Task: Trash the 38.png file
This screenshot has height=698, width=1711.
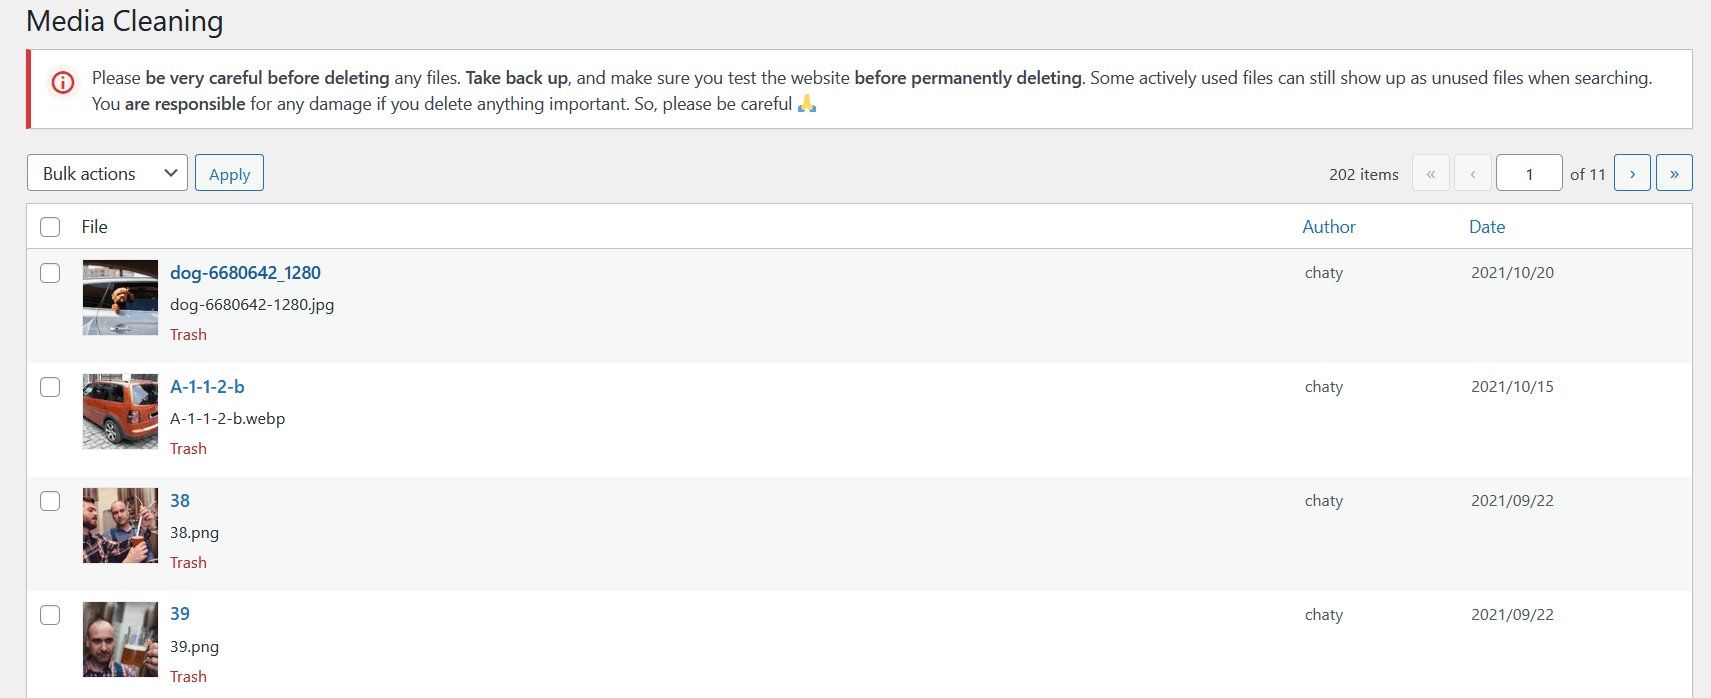Action: coord(188,563)
